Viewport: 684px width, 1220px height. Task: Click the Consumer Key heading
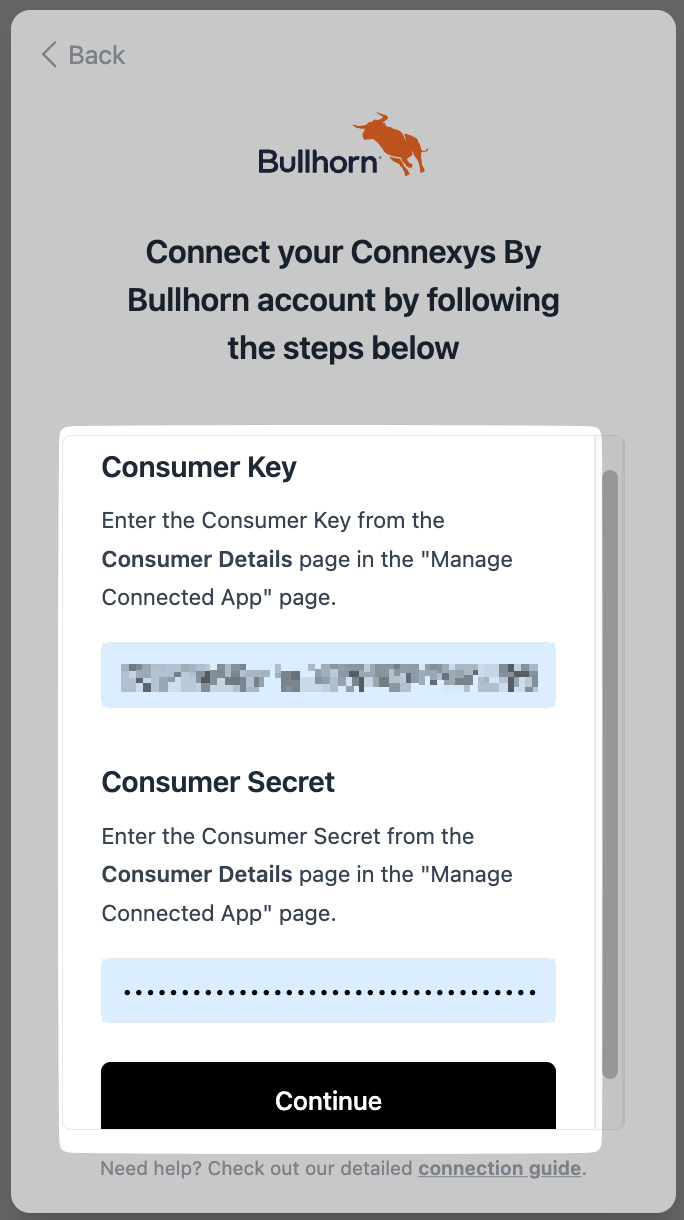(x=199, y=467)
